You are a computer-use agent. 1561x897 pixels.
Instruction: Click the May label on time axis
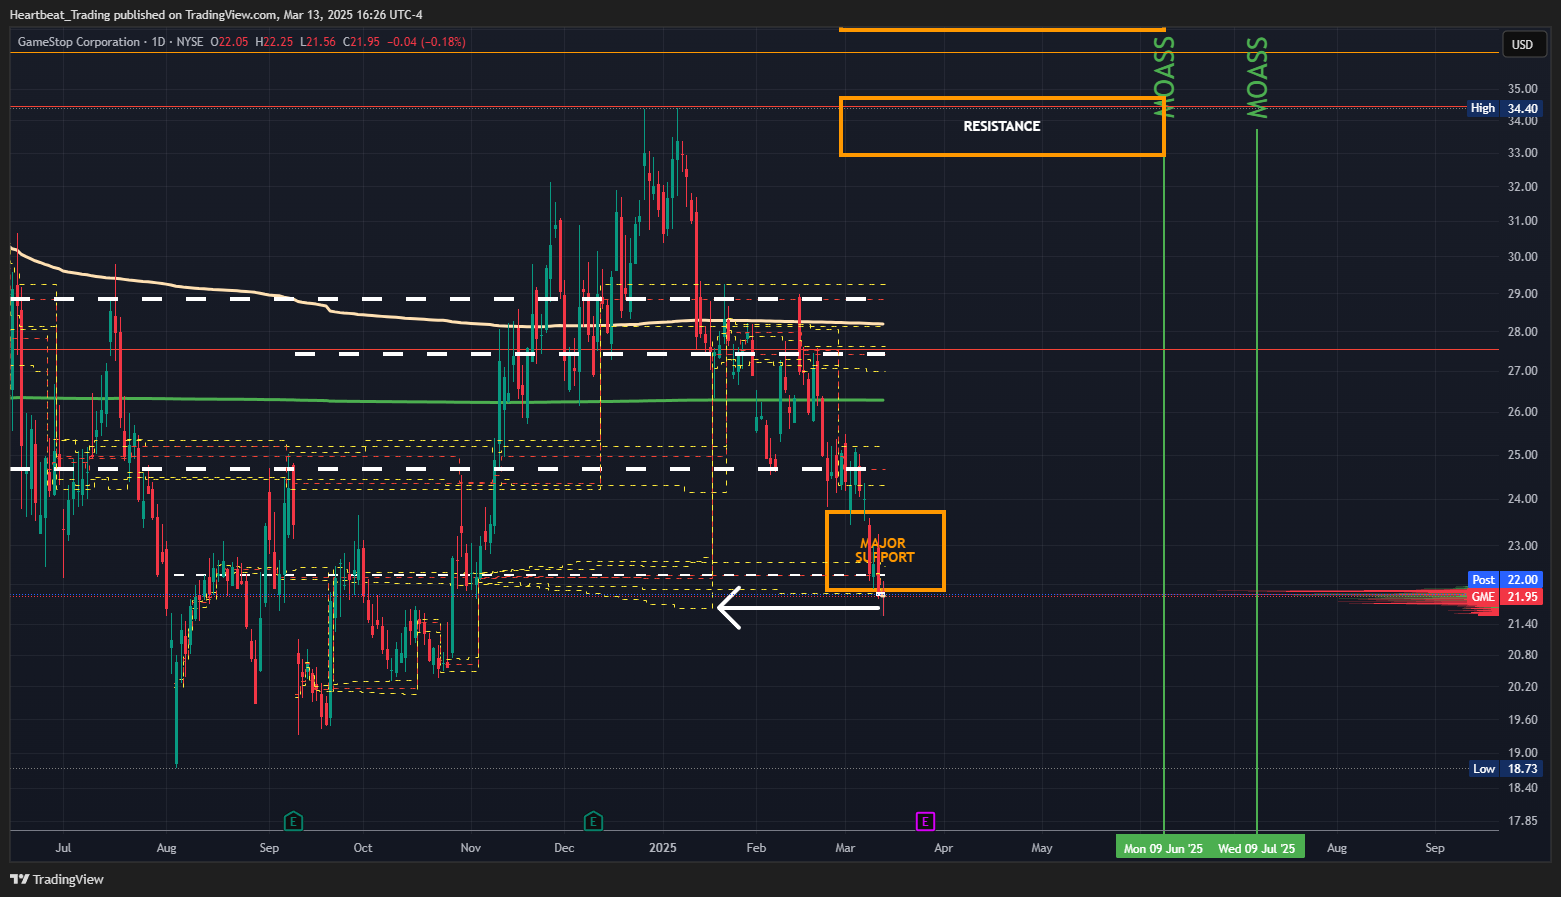click(x=1042, y=848)
